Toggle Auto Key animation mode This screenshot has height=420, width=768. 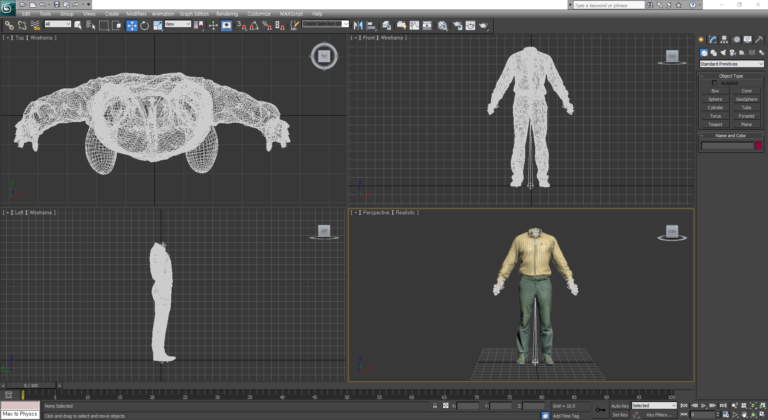(620, 405)
